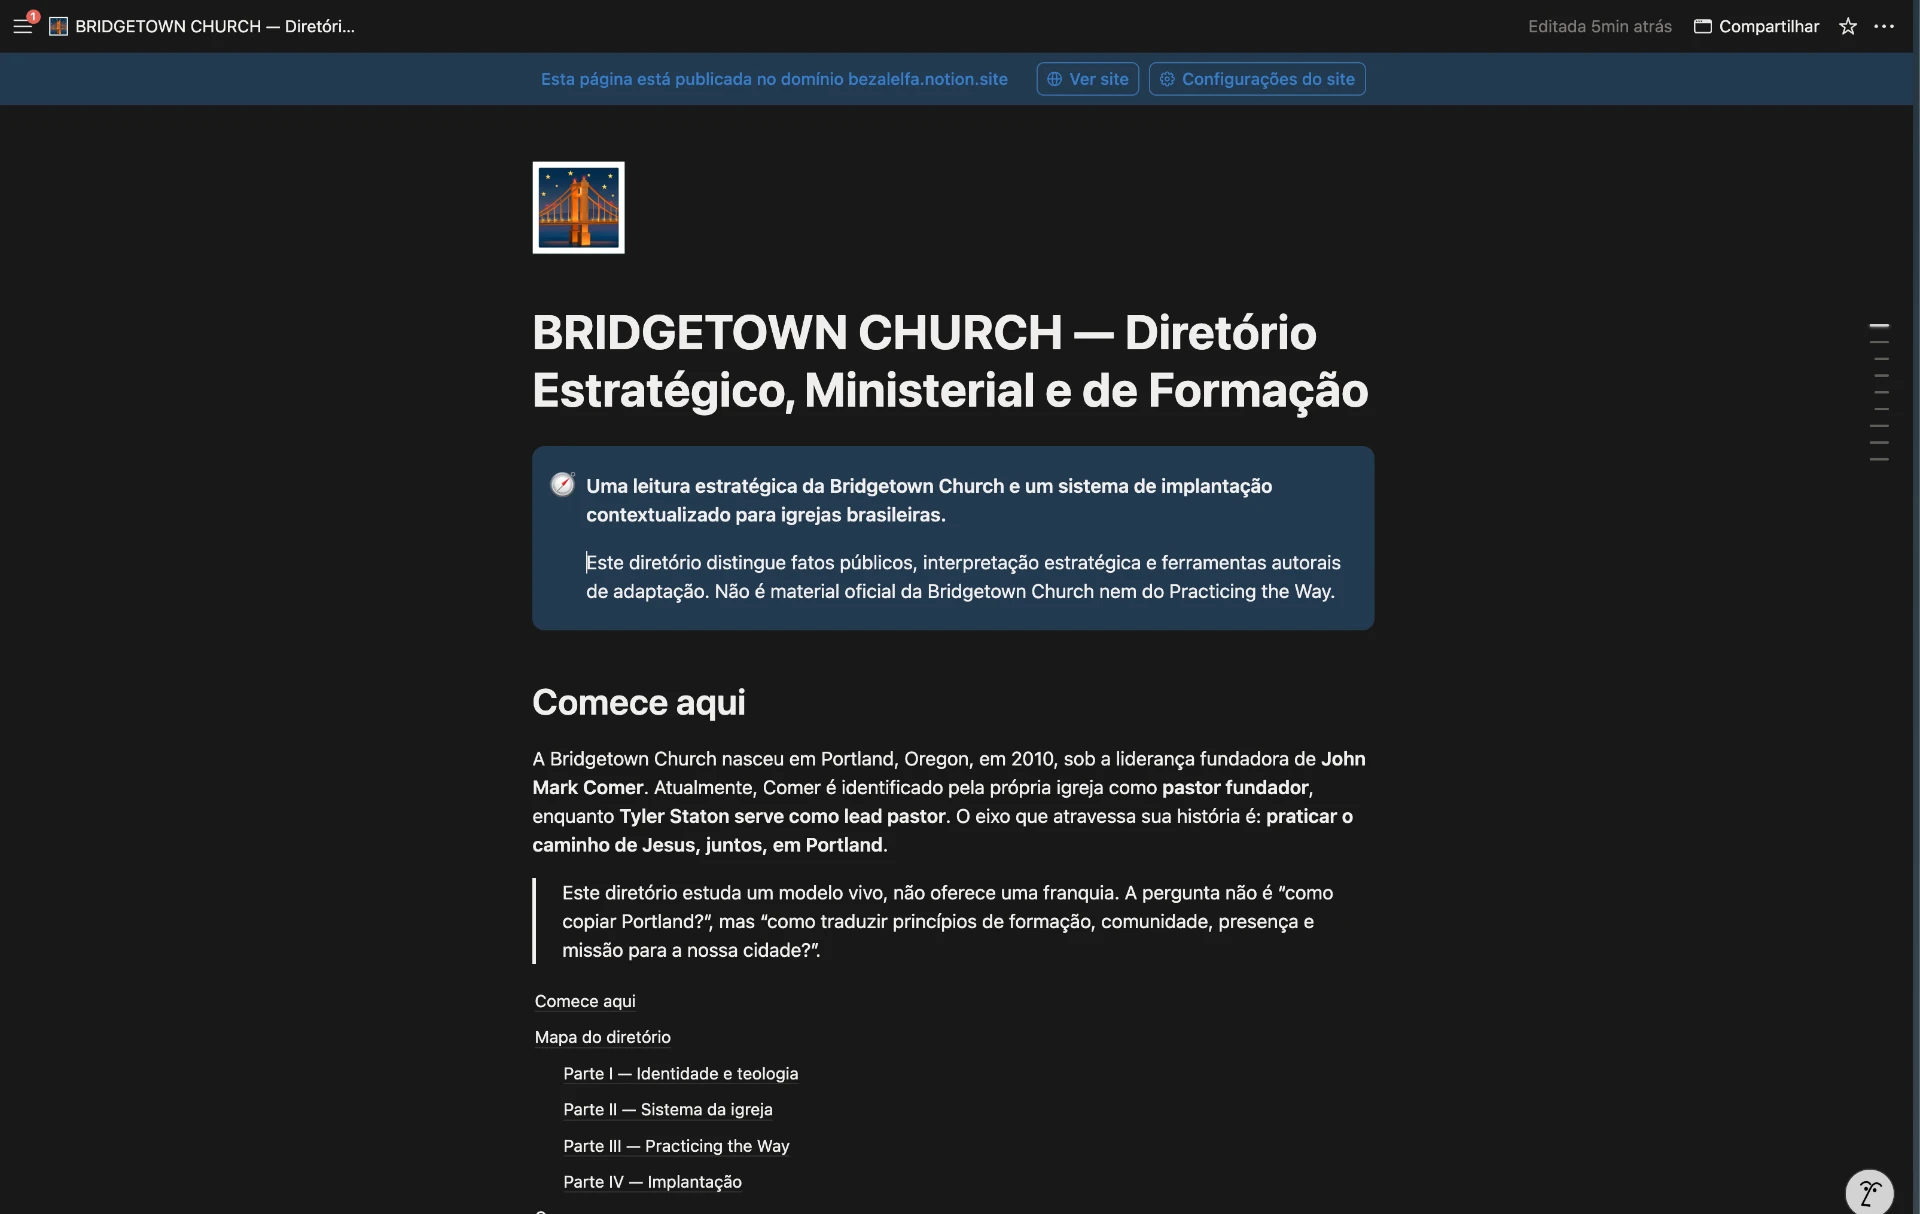1920x1214 pixels.
Task: Open Parte IV — Implantação link
Action: pos(652,1182)
